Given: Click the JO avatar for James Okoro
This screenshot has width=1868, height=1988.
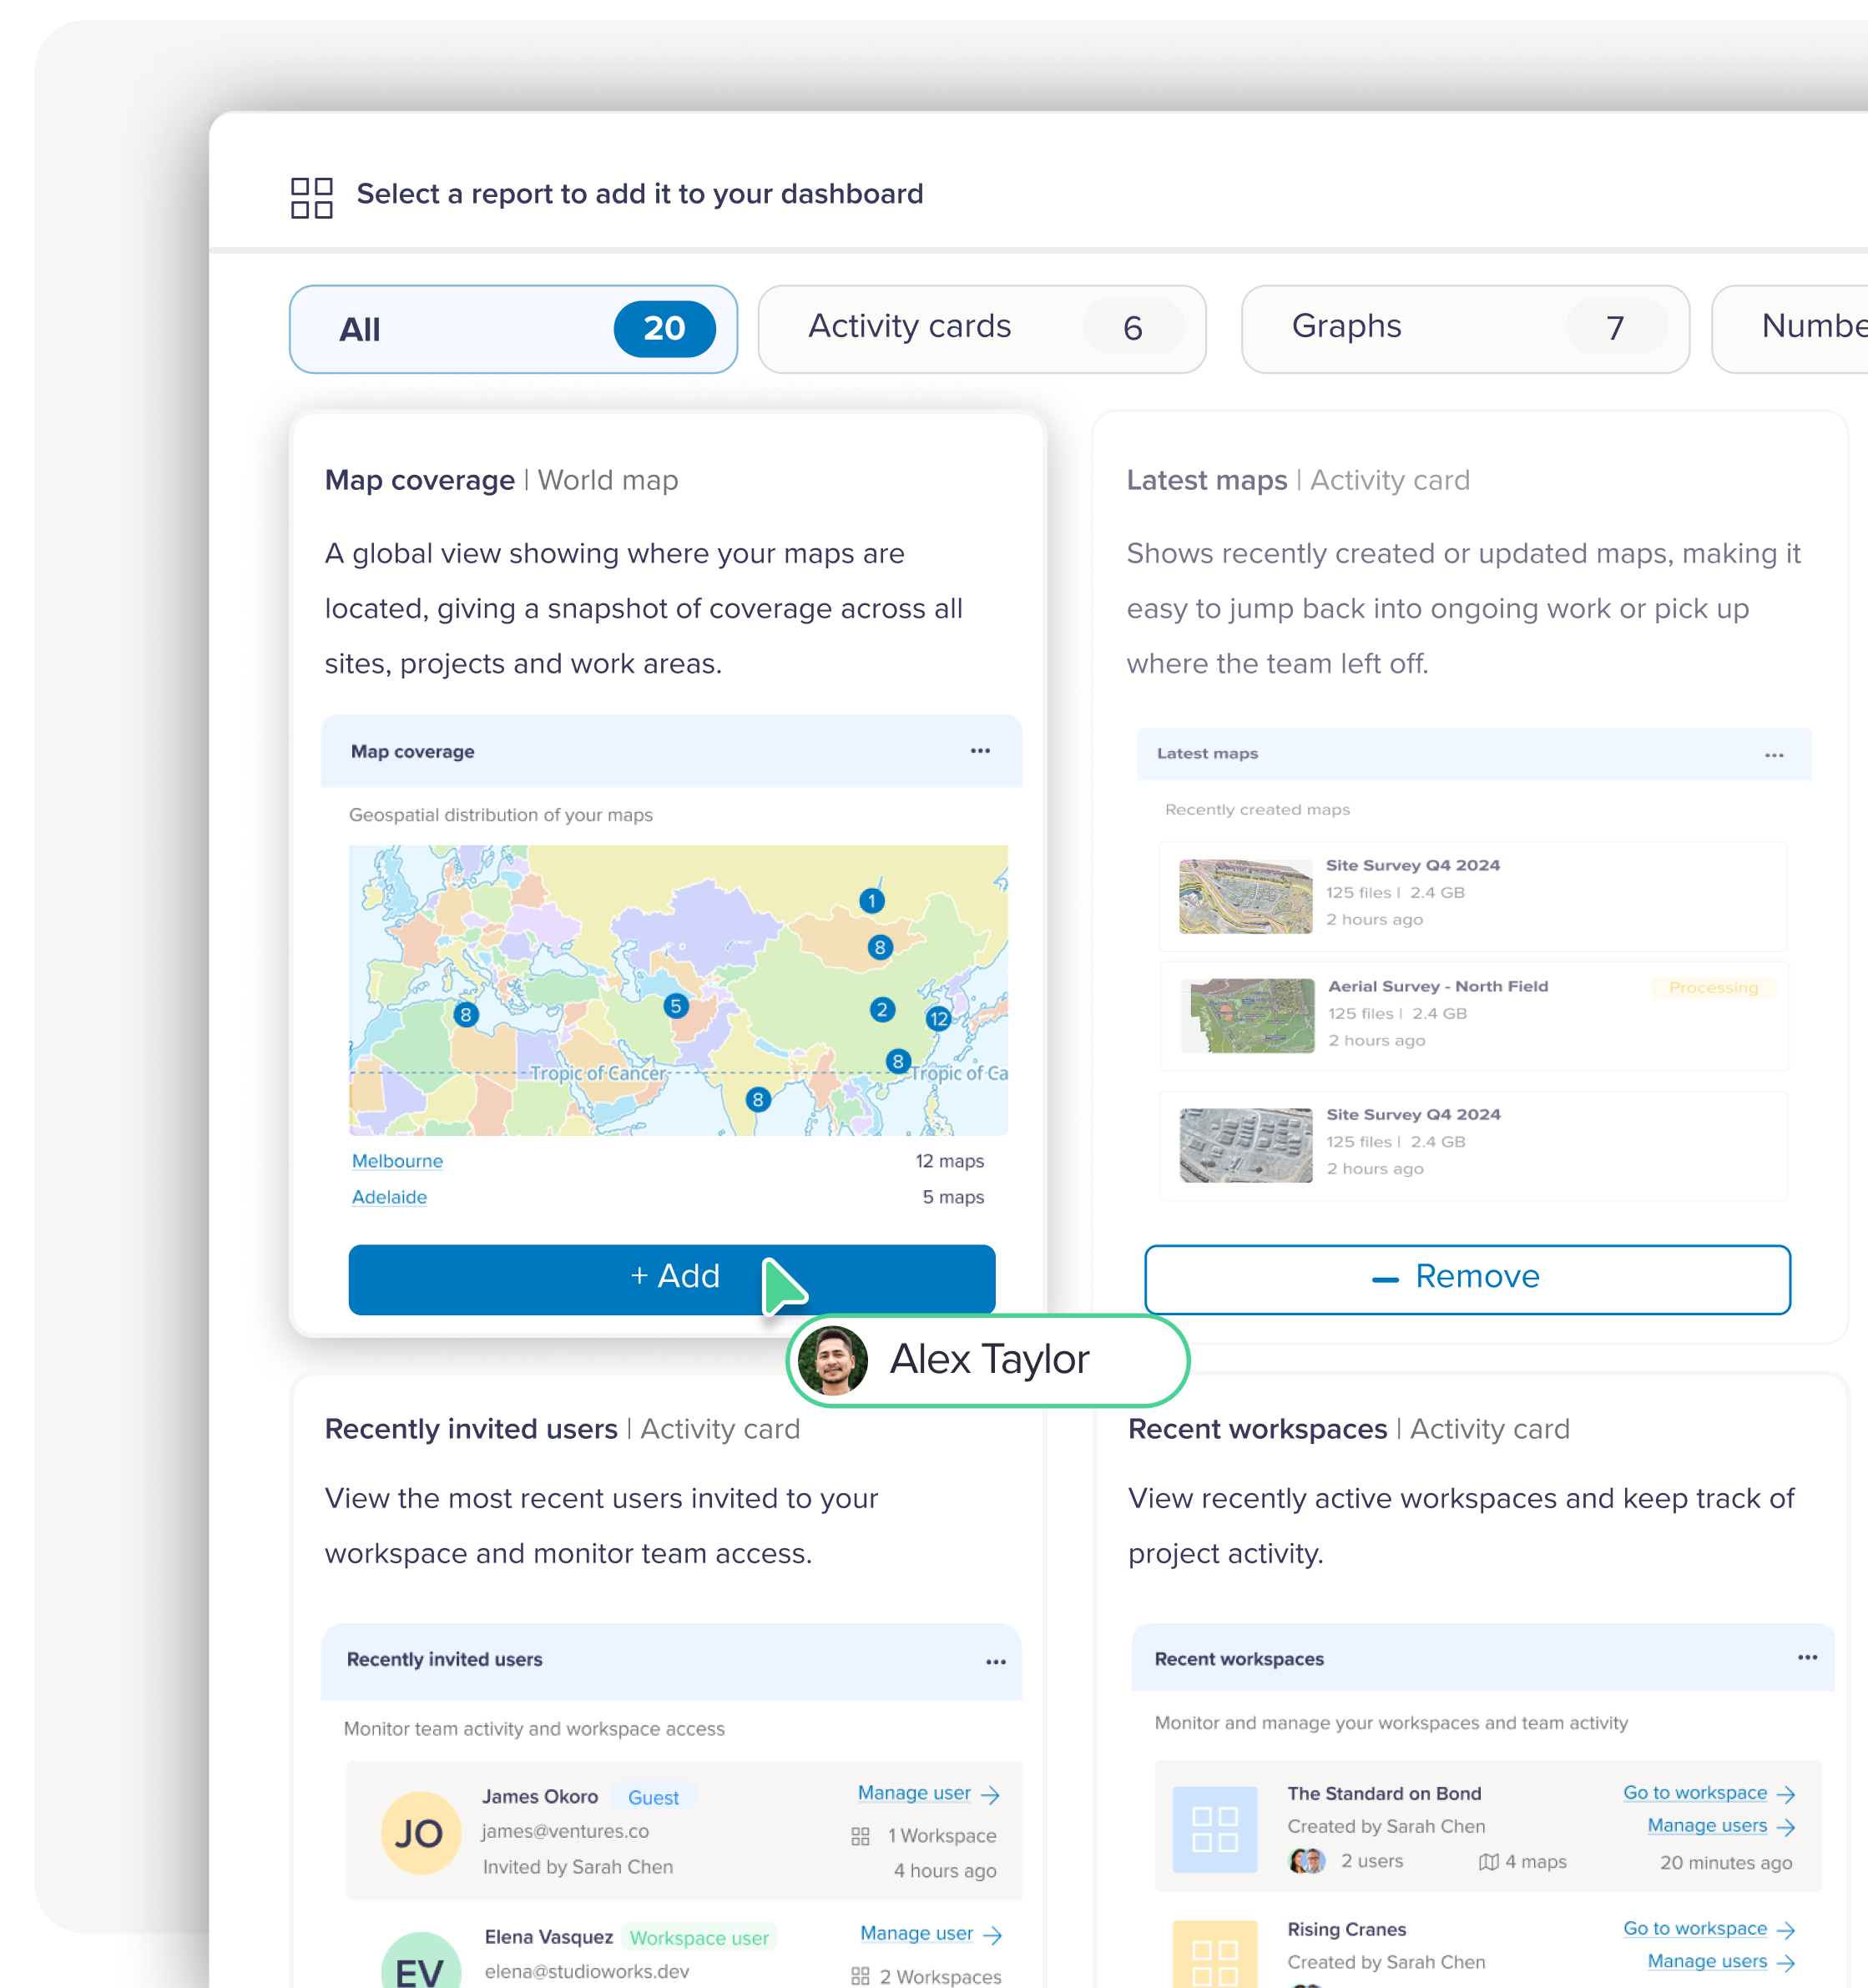Looking at the screenshot, I should (x=420, y=1832).
